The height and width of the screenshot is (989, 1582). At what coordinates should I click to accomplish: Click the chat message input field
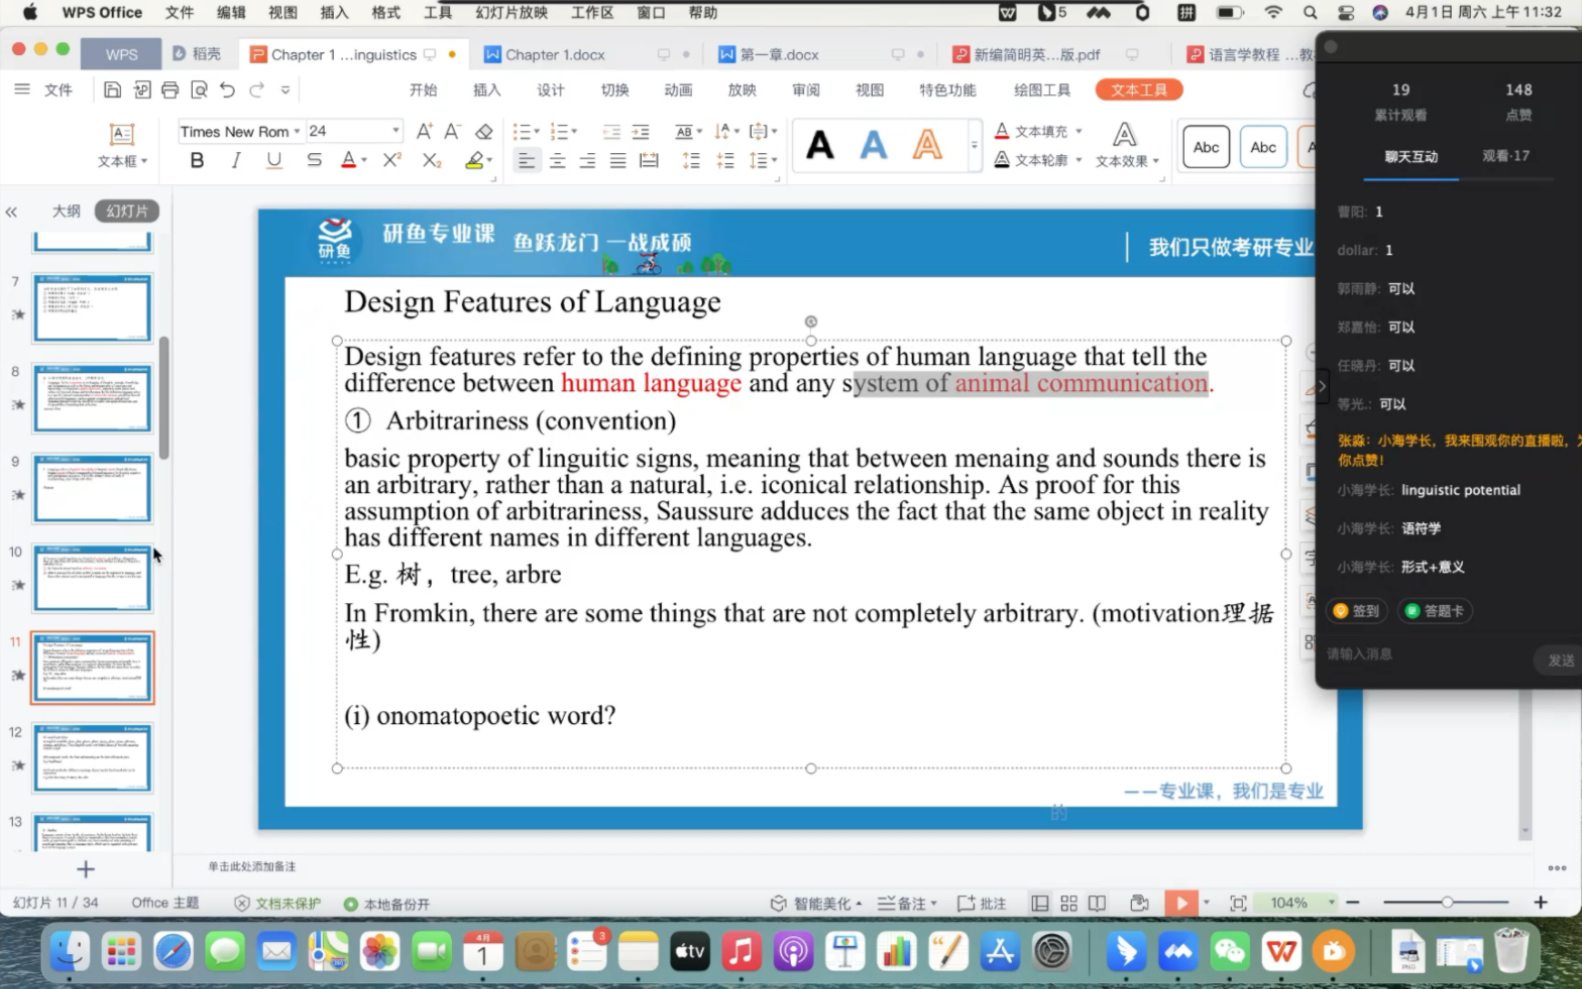click(x=1425, y=654)
